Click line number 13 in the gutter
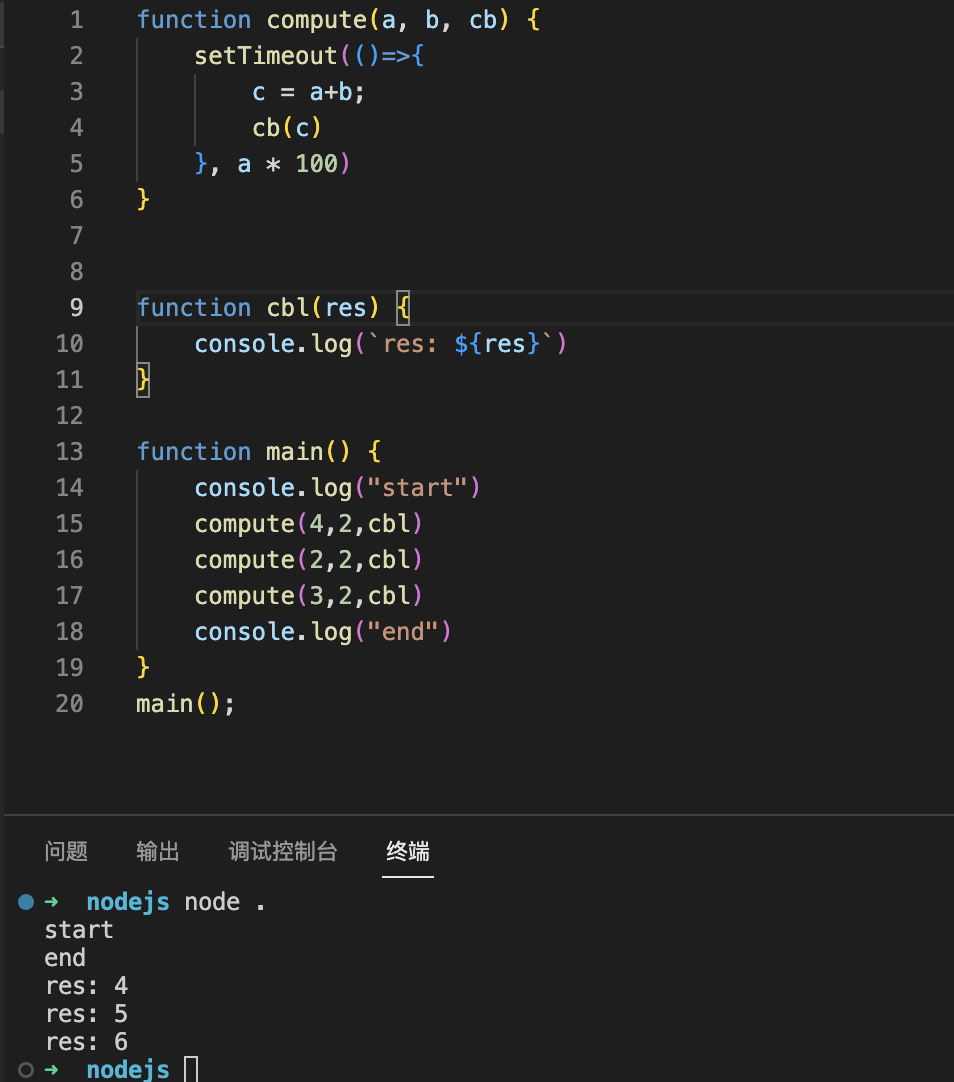954x1082 pixels. (x=70, y=452)
